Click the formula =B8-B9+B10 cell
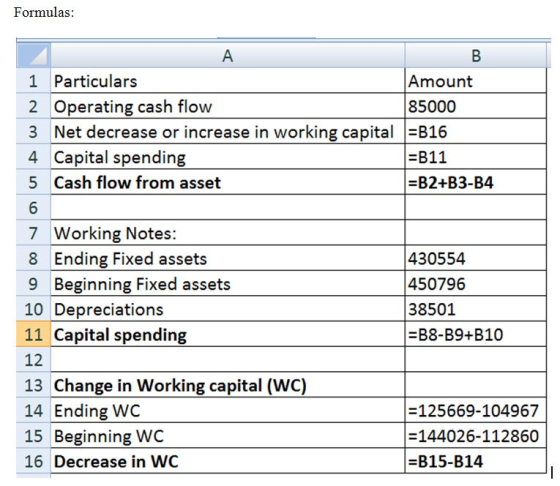This screenshot has width=560, height=486. click(x=476, y=334)
